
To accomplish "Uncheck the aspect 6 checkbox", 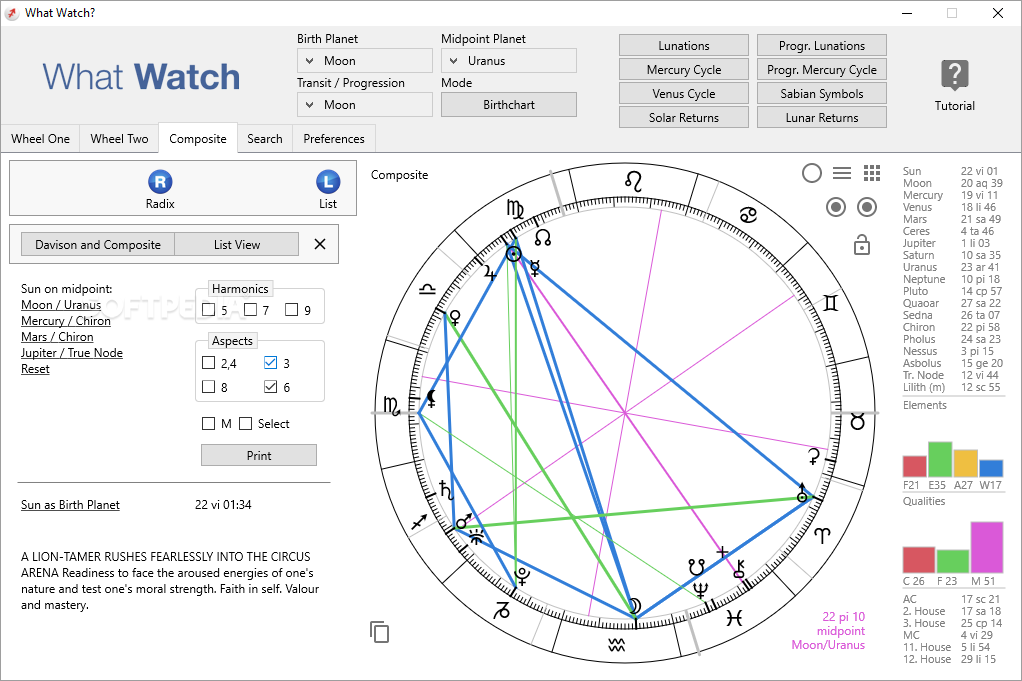I will pos(270,387).
